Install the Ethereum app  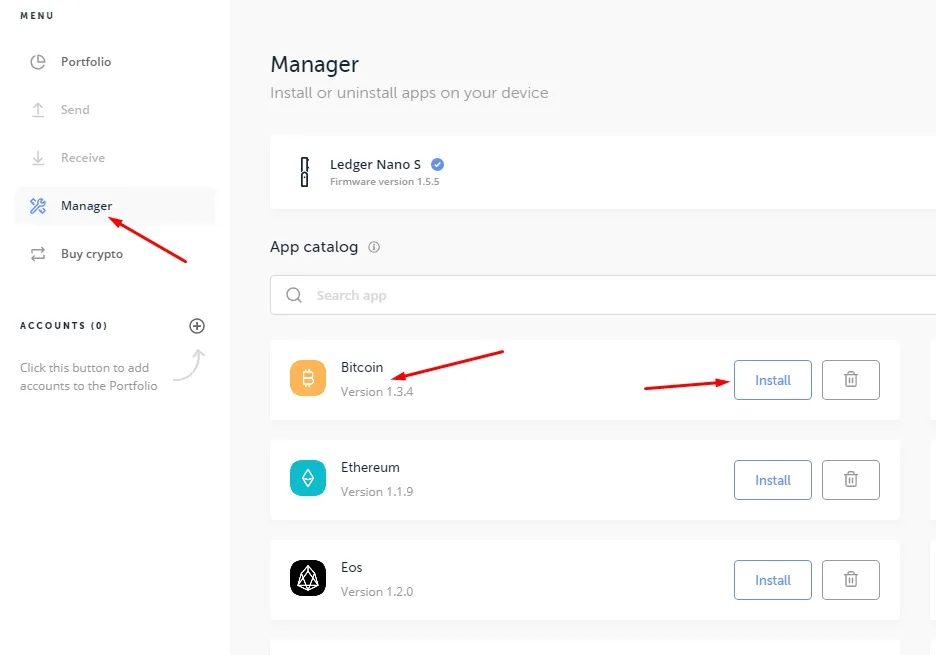click(x=772, y=480)
